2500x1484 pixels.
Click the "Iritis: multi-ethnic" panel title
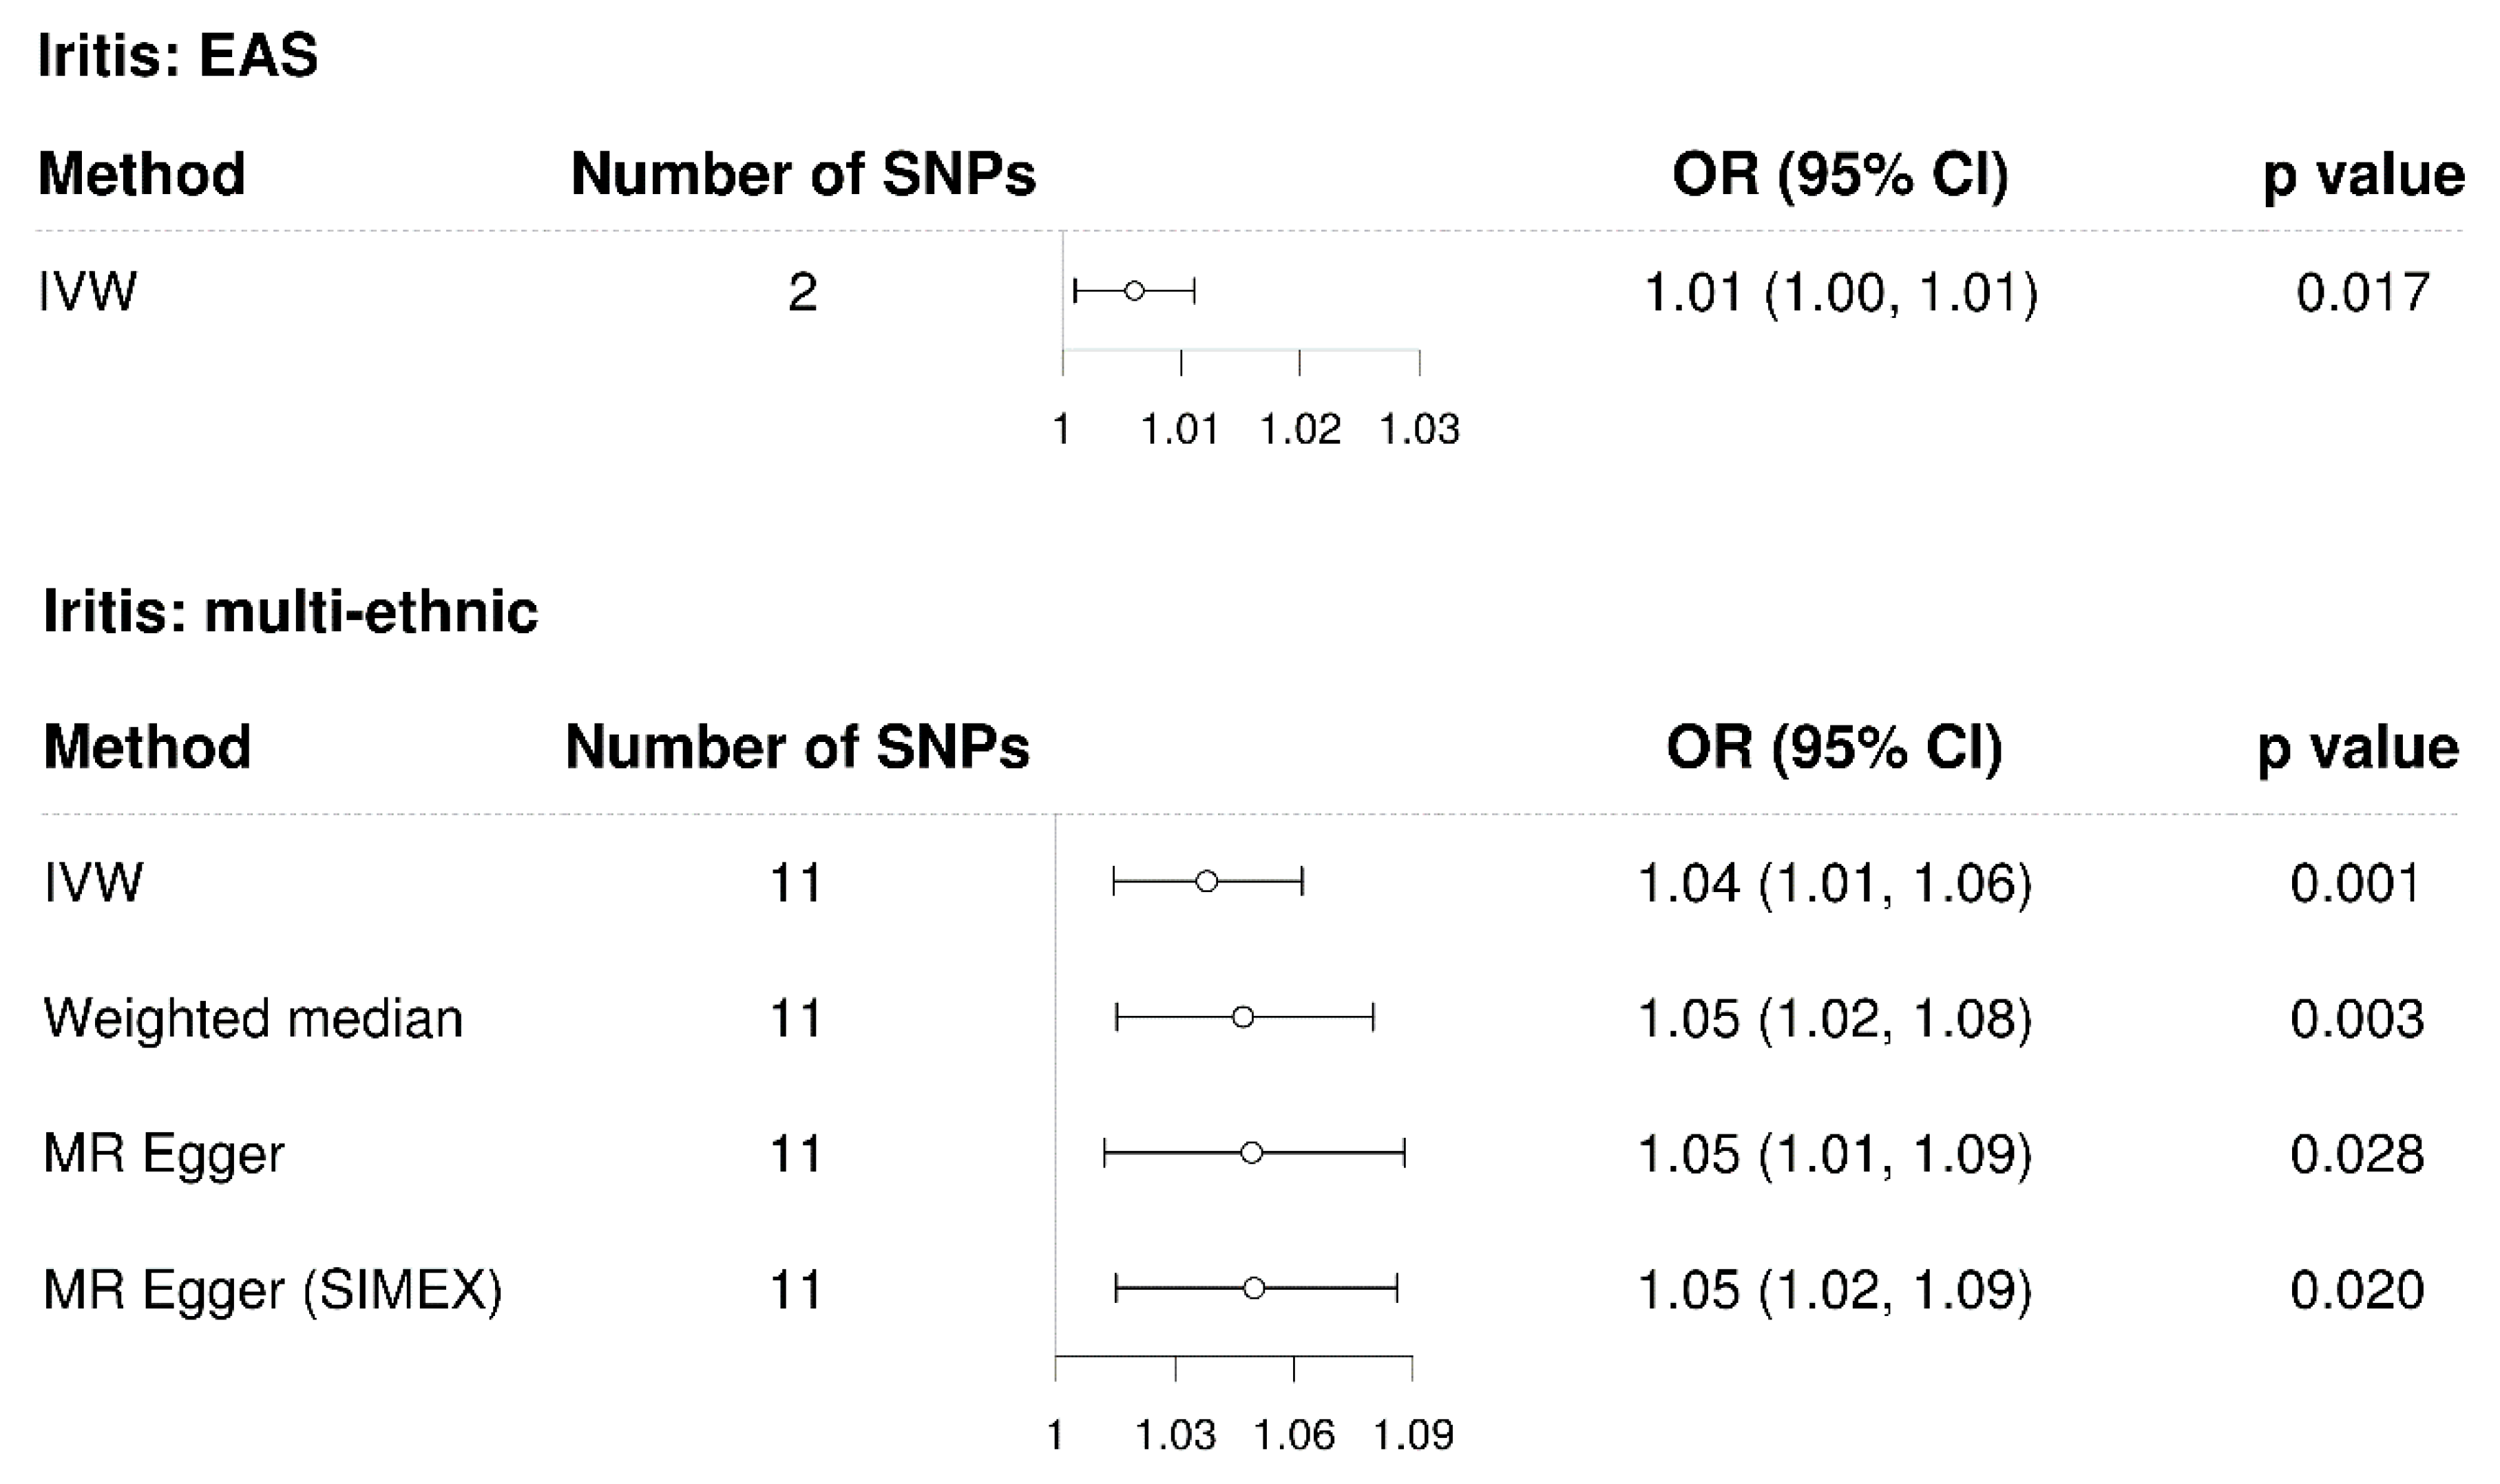pyautogui.click(x=290, y=611)
